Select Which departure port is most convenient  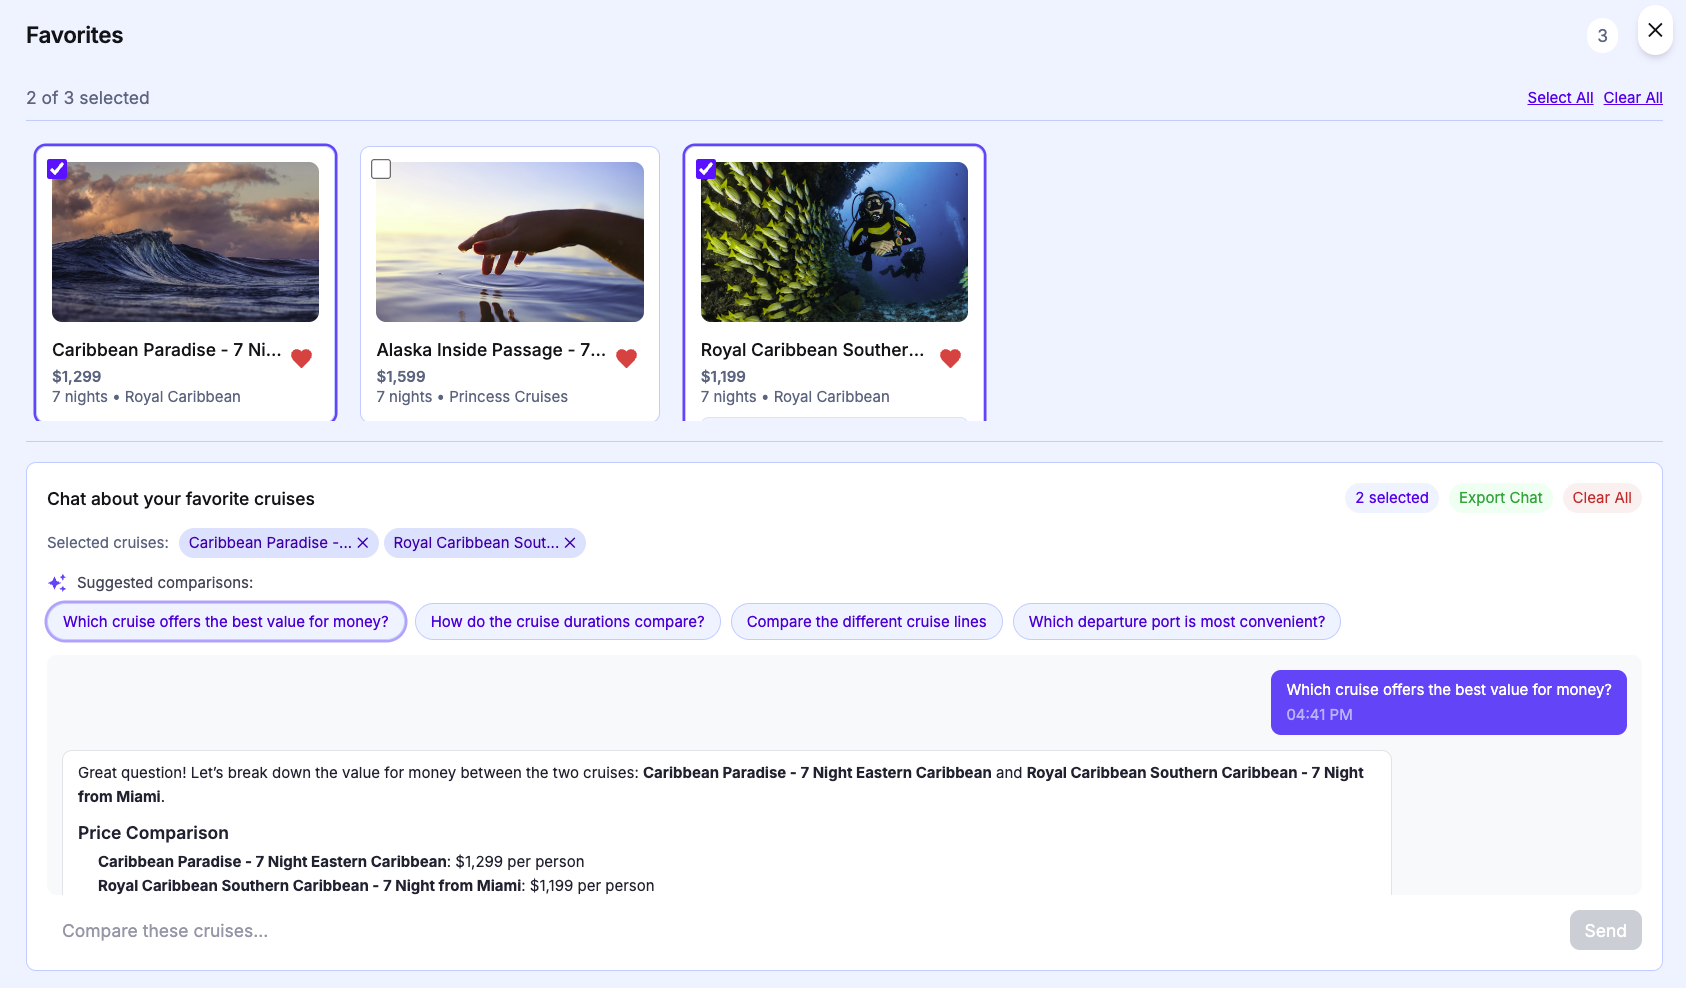click(1176, 622)
